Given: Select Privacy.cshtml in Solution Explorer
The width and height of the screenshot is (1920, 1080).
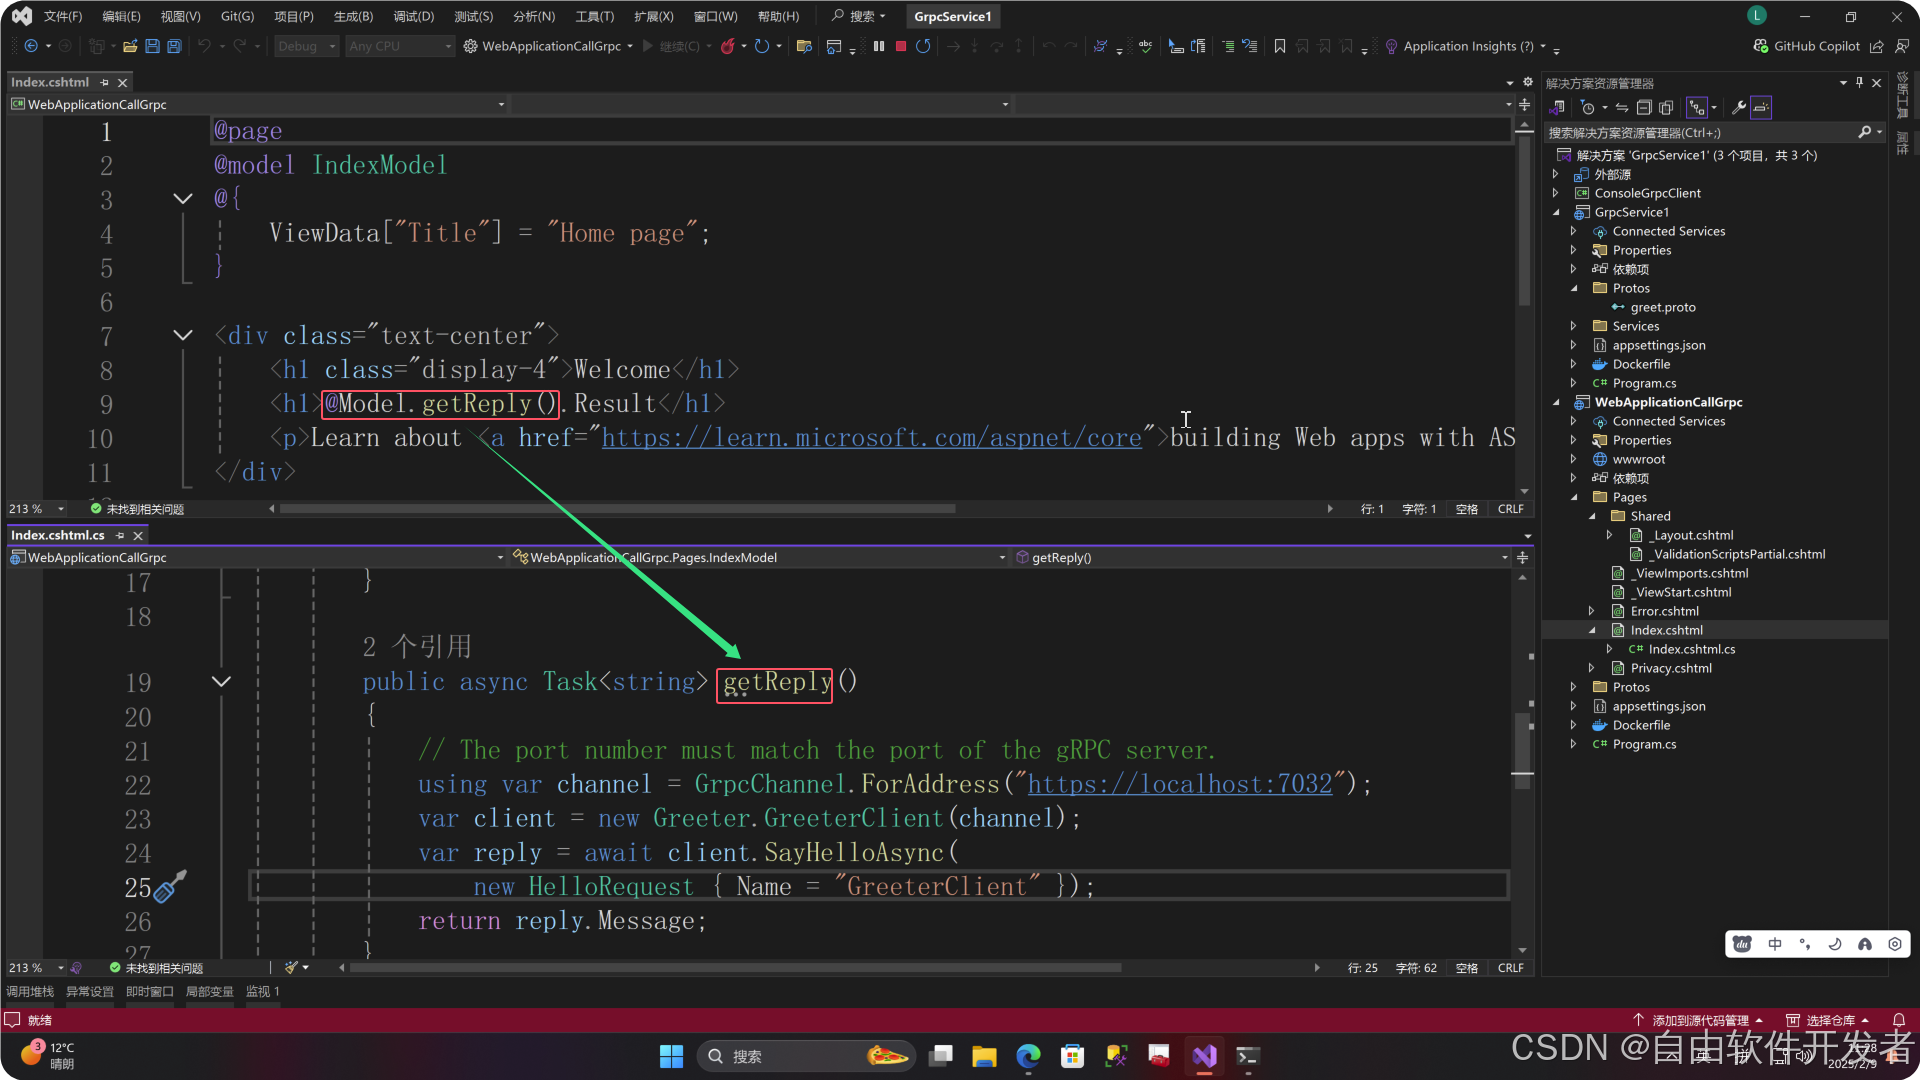Looking at the screenshot, I should pos(1670,668).
